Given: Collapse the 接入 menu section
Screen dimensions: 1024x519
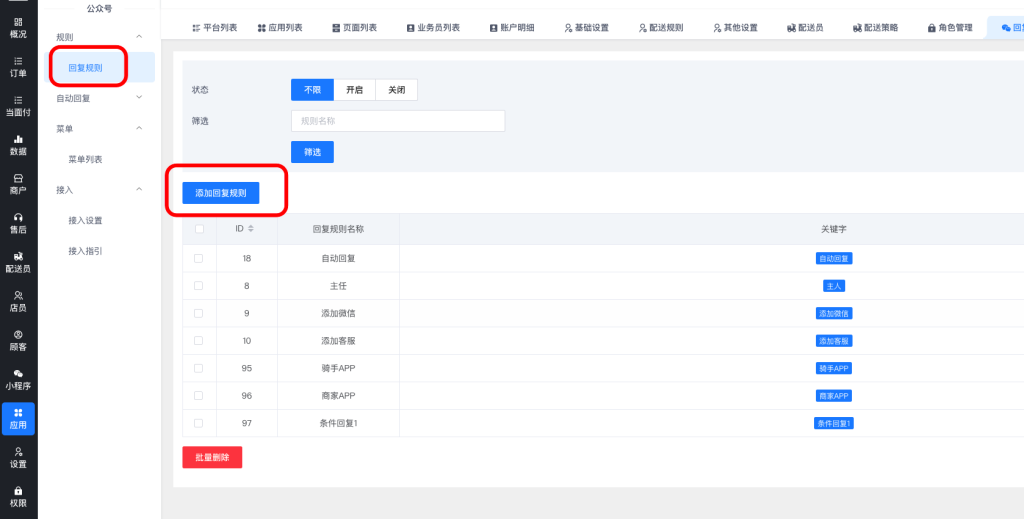Looking at the screenshot, I should tap(139, 189).
